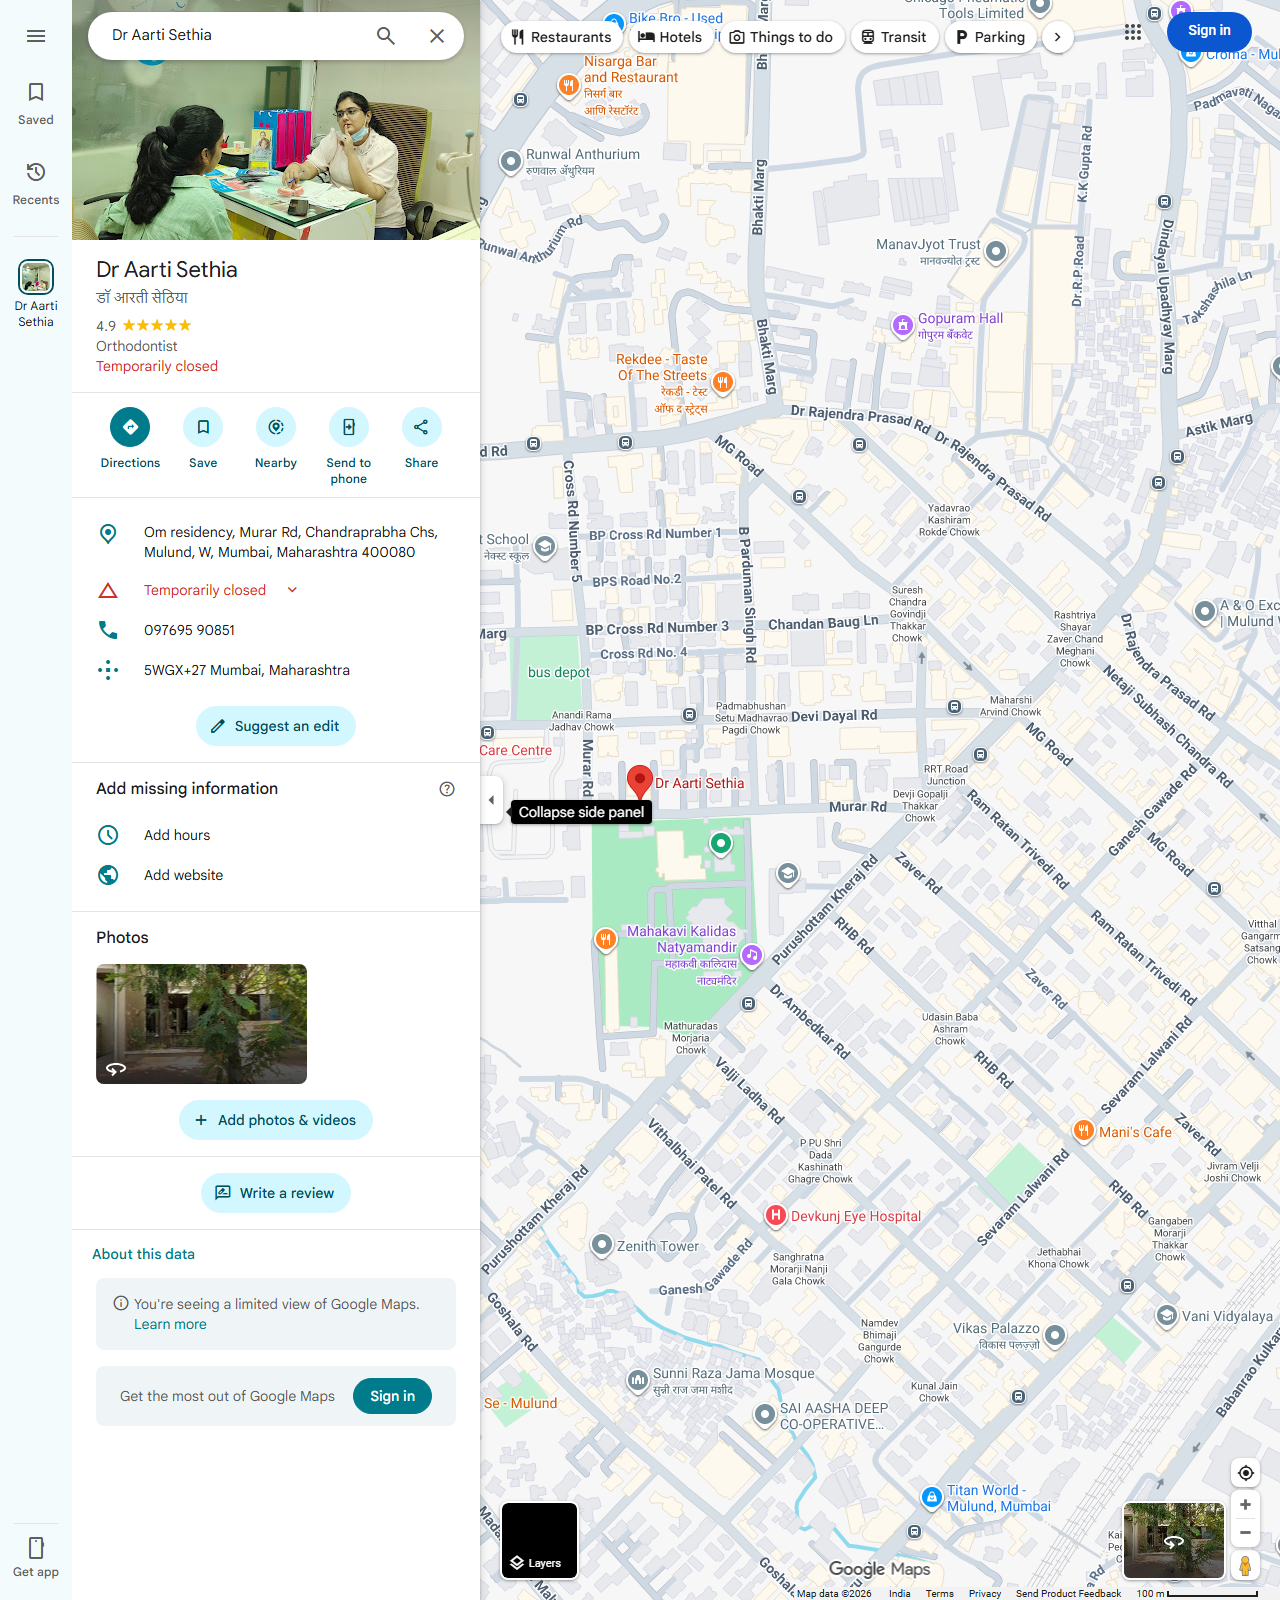Select Vani Vidyalaya marker
Image resolution: width=1280 pixels, height=1600 pixels.
(x=1166, y=1315)
